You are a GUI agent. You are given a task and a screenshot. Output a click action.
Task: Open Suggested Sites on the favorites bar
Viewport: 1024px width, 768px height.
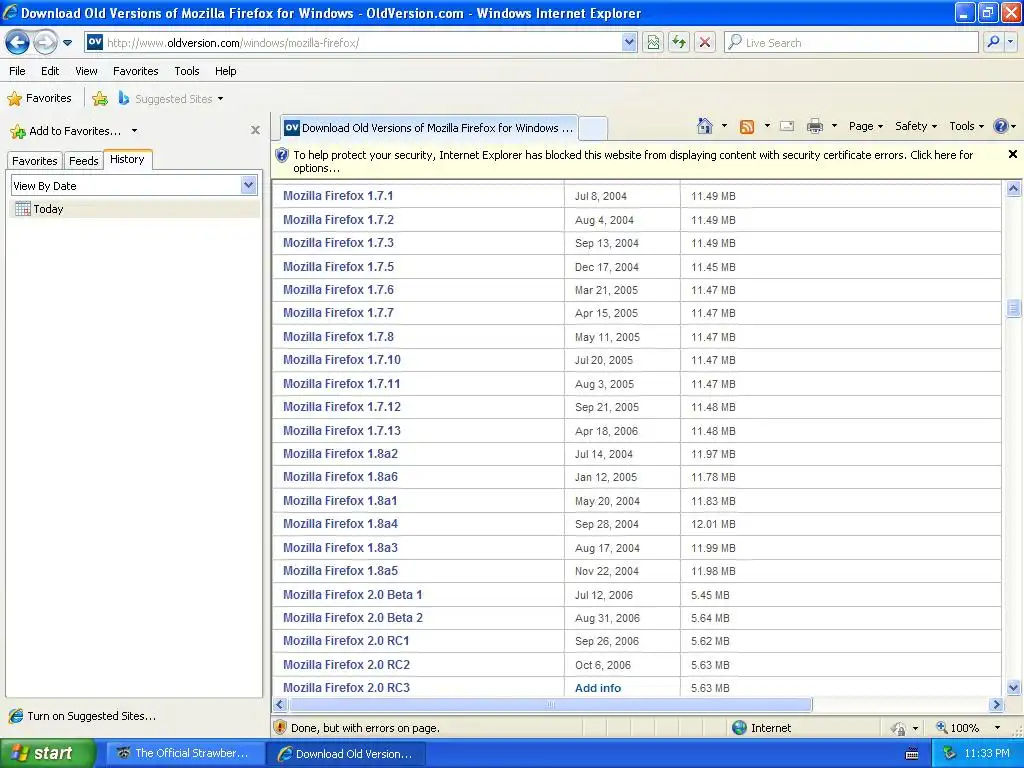171,99
